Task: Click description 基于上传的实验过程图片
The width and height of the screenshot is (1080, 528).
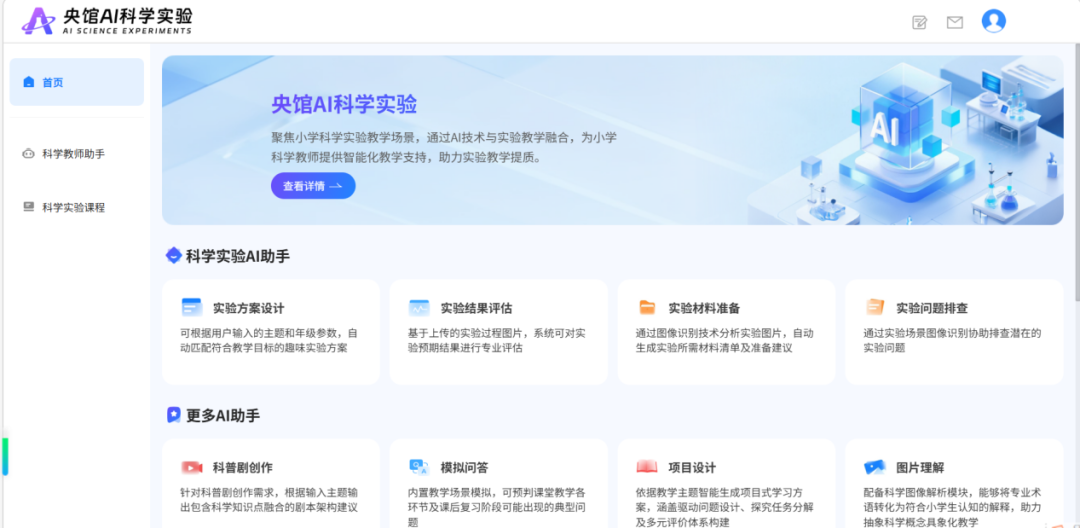Action: click(x=497, y=340)
